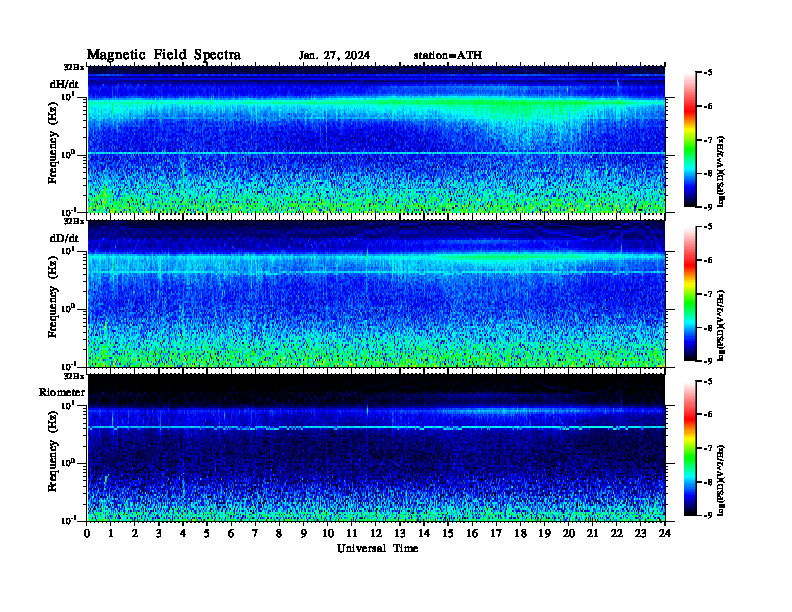Click the '7' hour tick label
The image size is (792, 612).
[256, 534]
